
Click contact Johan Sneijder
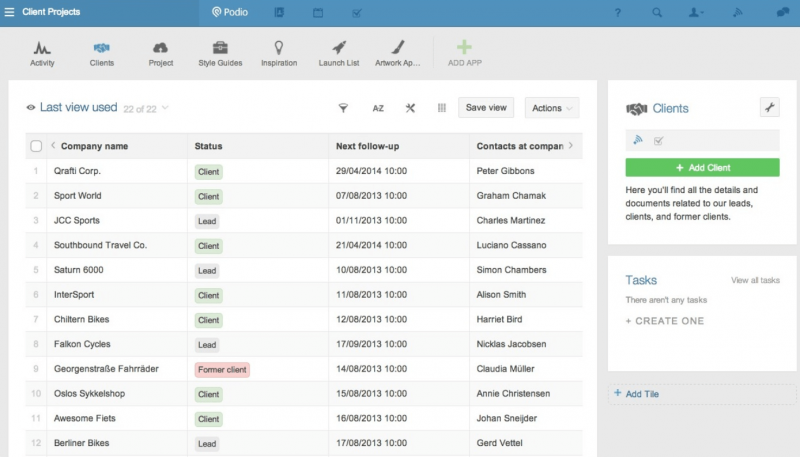pos(507,418)
